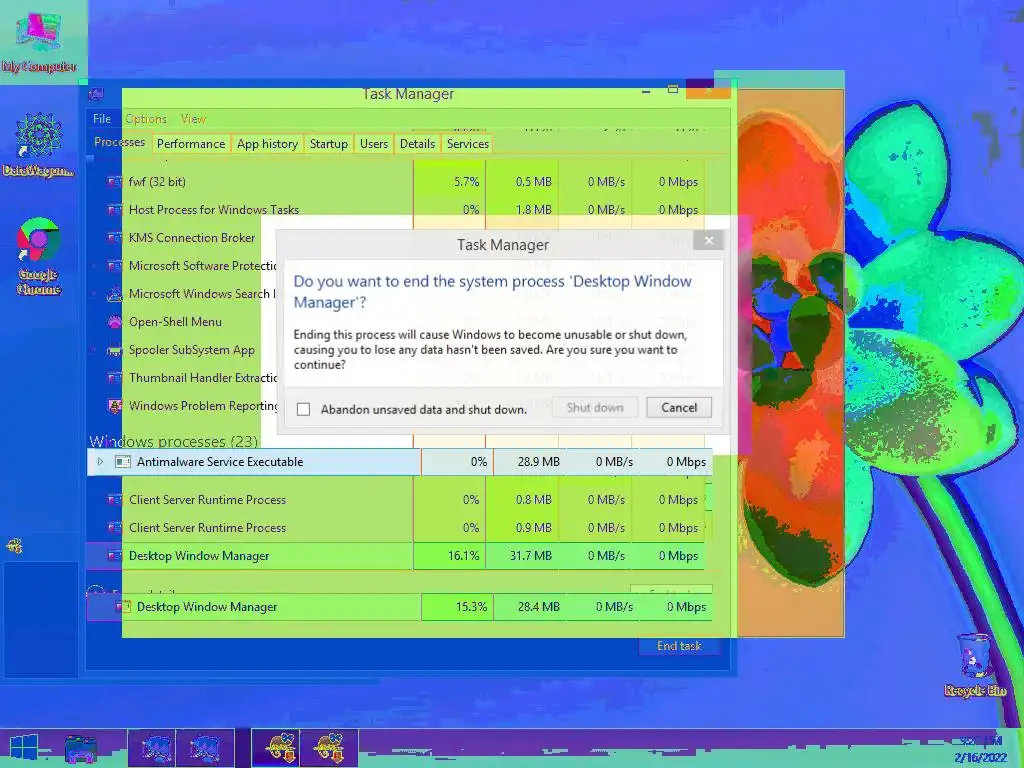
Task: Switch to the Details tab
Action: pyautogui.click(x=417, y=144)
